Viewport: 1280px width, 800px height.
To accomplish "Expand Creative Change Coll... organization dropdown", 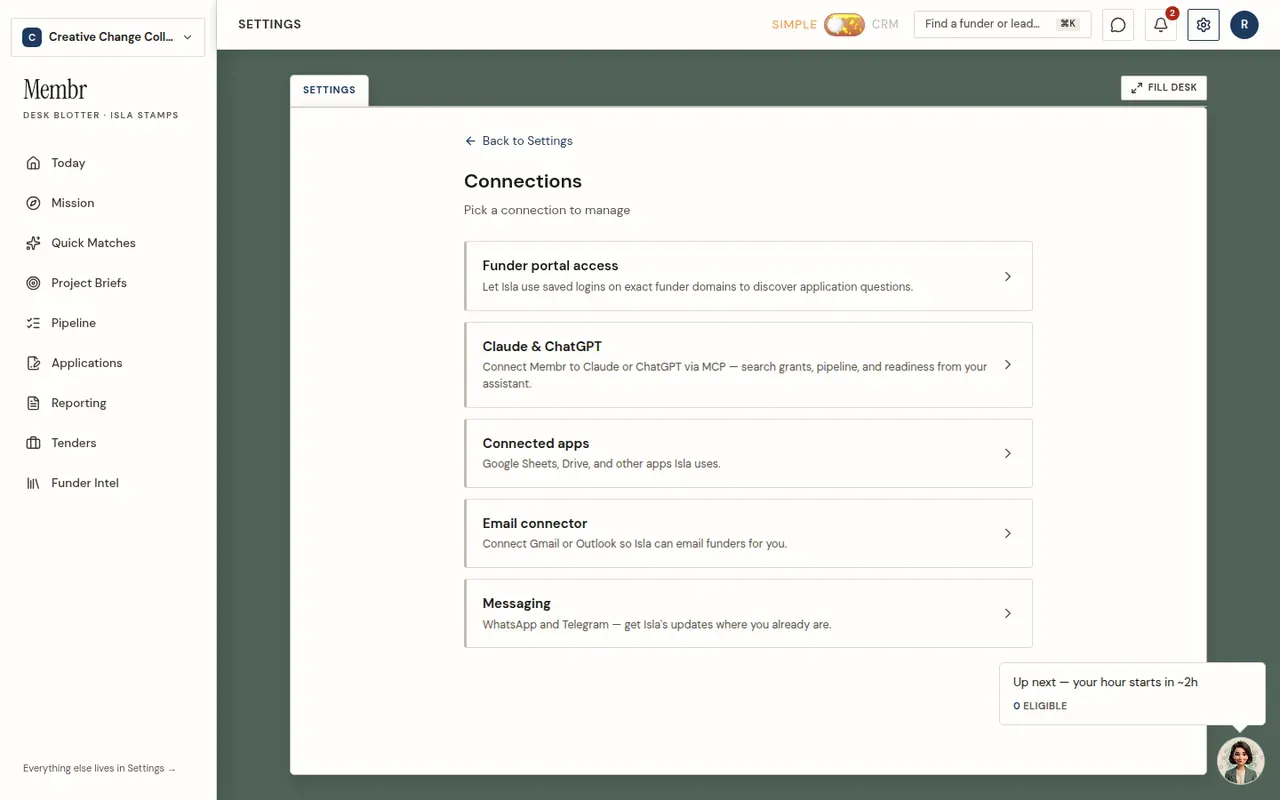I will [x=108, y=37].
